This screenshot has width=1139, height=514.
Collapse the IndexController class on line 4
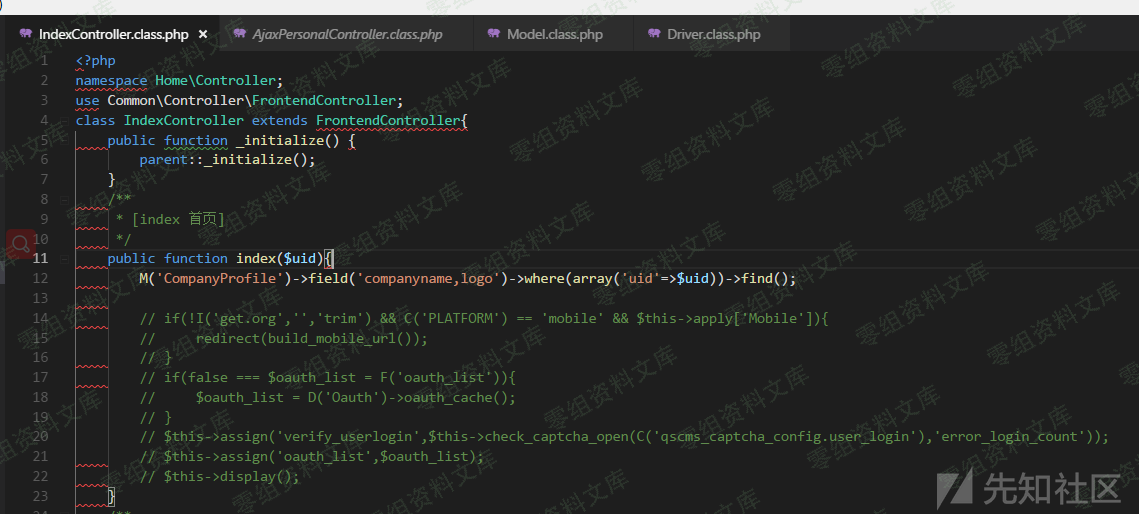tap(62, 120)
